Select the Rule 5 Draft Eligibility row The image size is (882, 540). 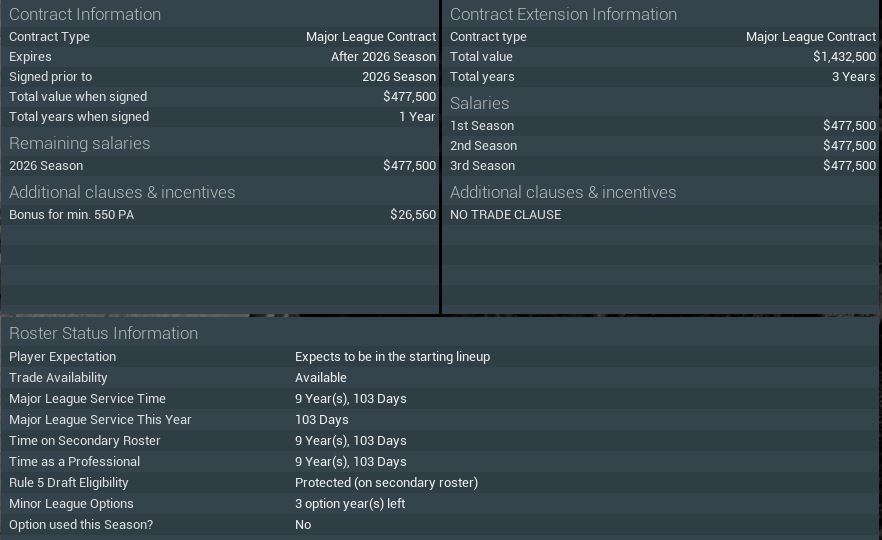click(x=440, y=483)
